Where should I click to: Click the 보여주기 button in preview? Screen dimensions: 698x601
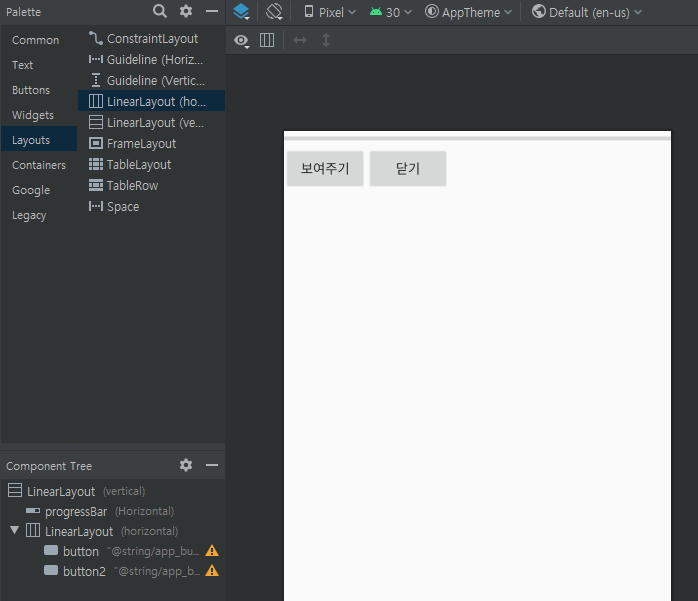pos(325,168)
